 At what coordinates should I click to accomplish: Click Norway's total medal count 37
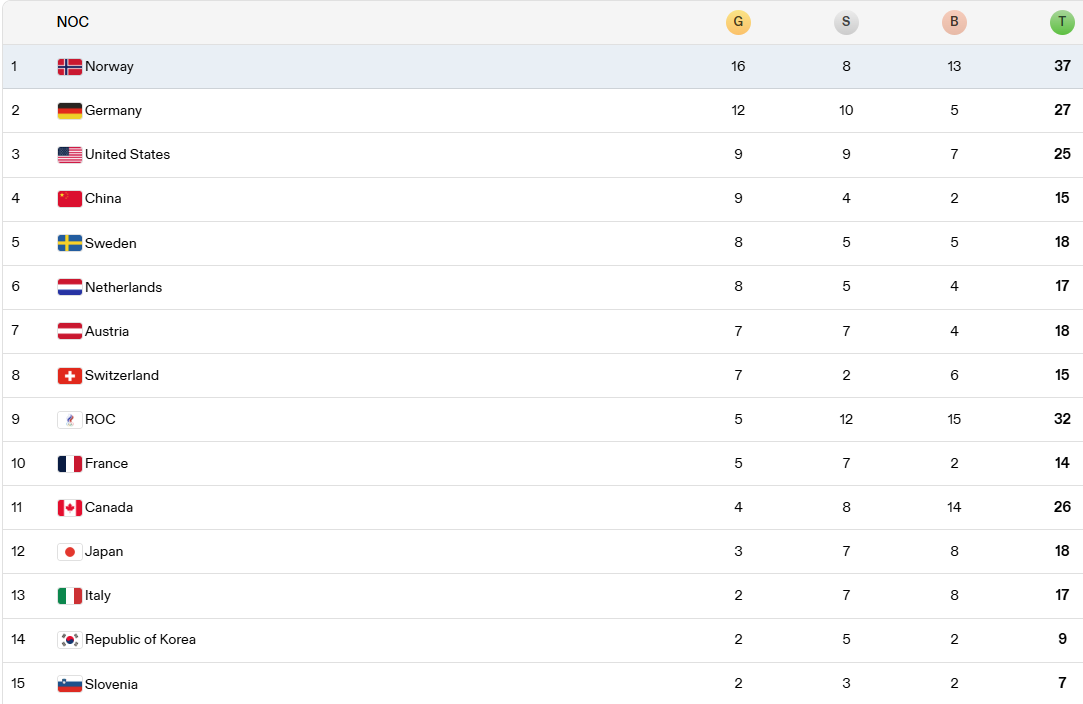1062,66
